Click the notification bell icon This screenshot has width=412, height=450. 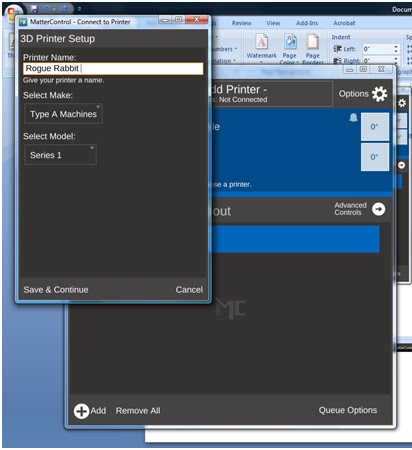(x=353, y=118)
